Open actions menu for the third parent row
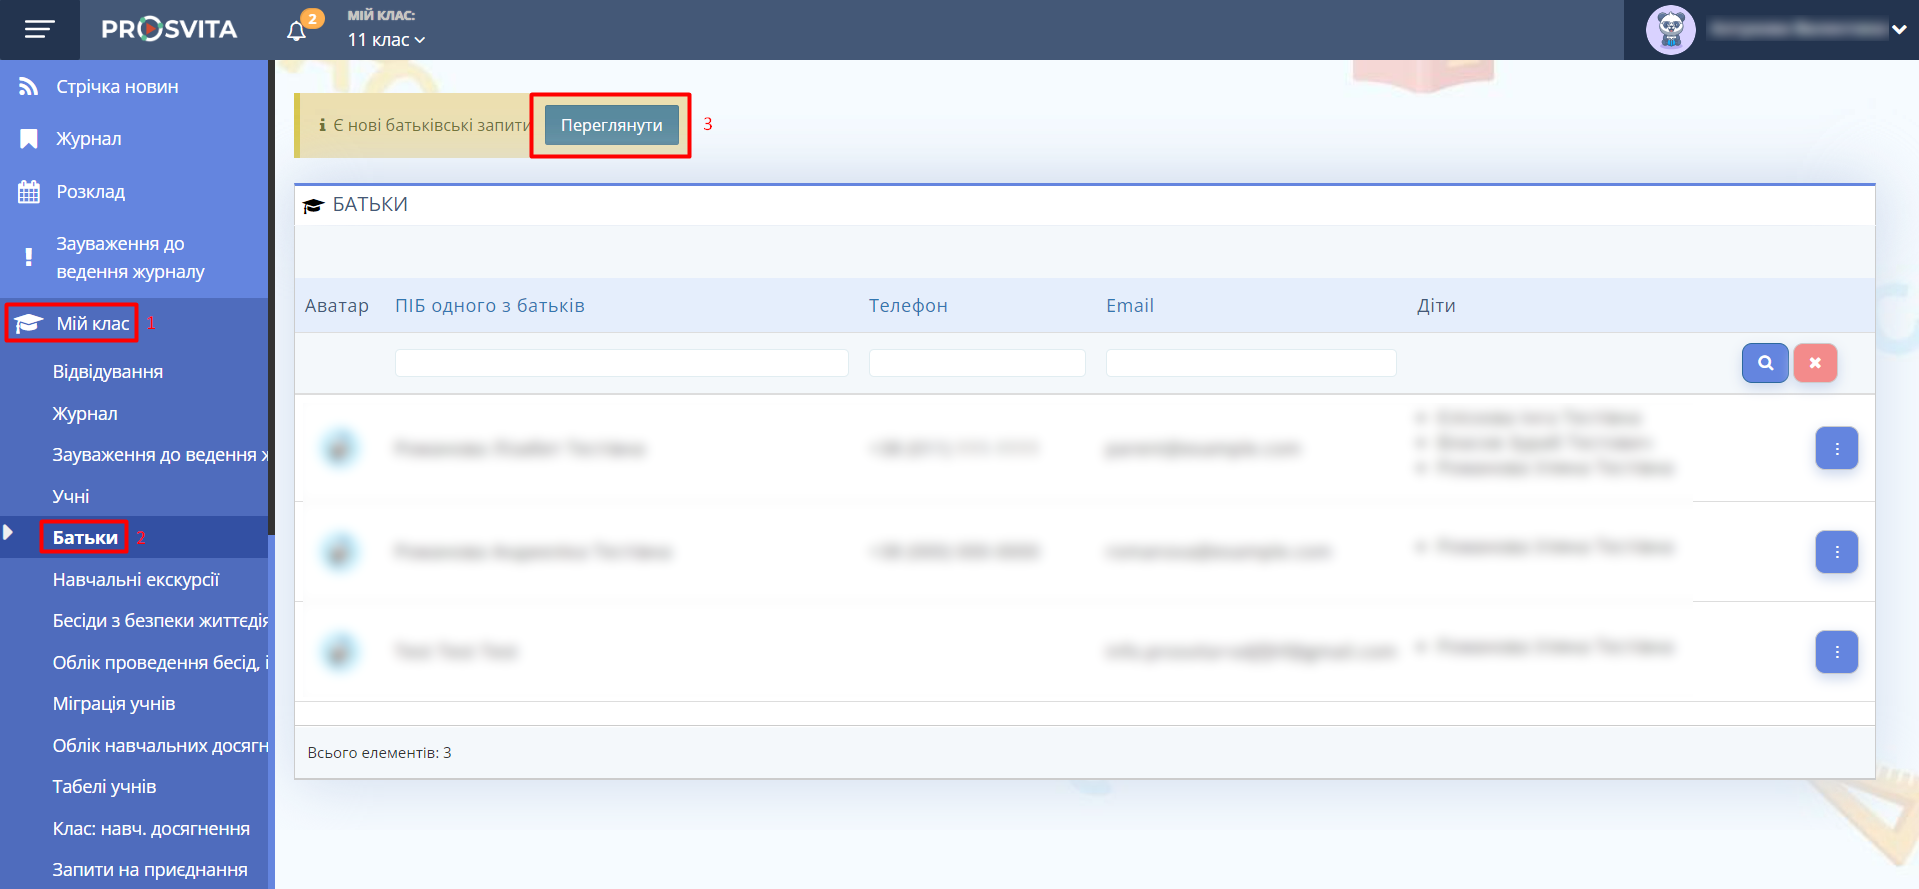Image resolution: width=1919 pixels, height=889 pixels. (x=1836, y=652)
